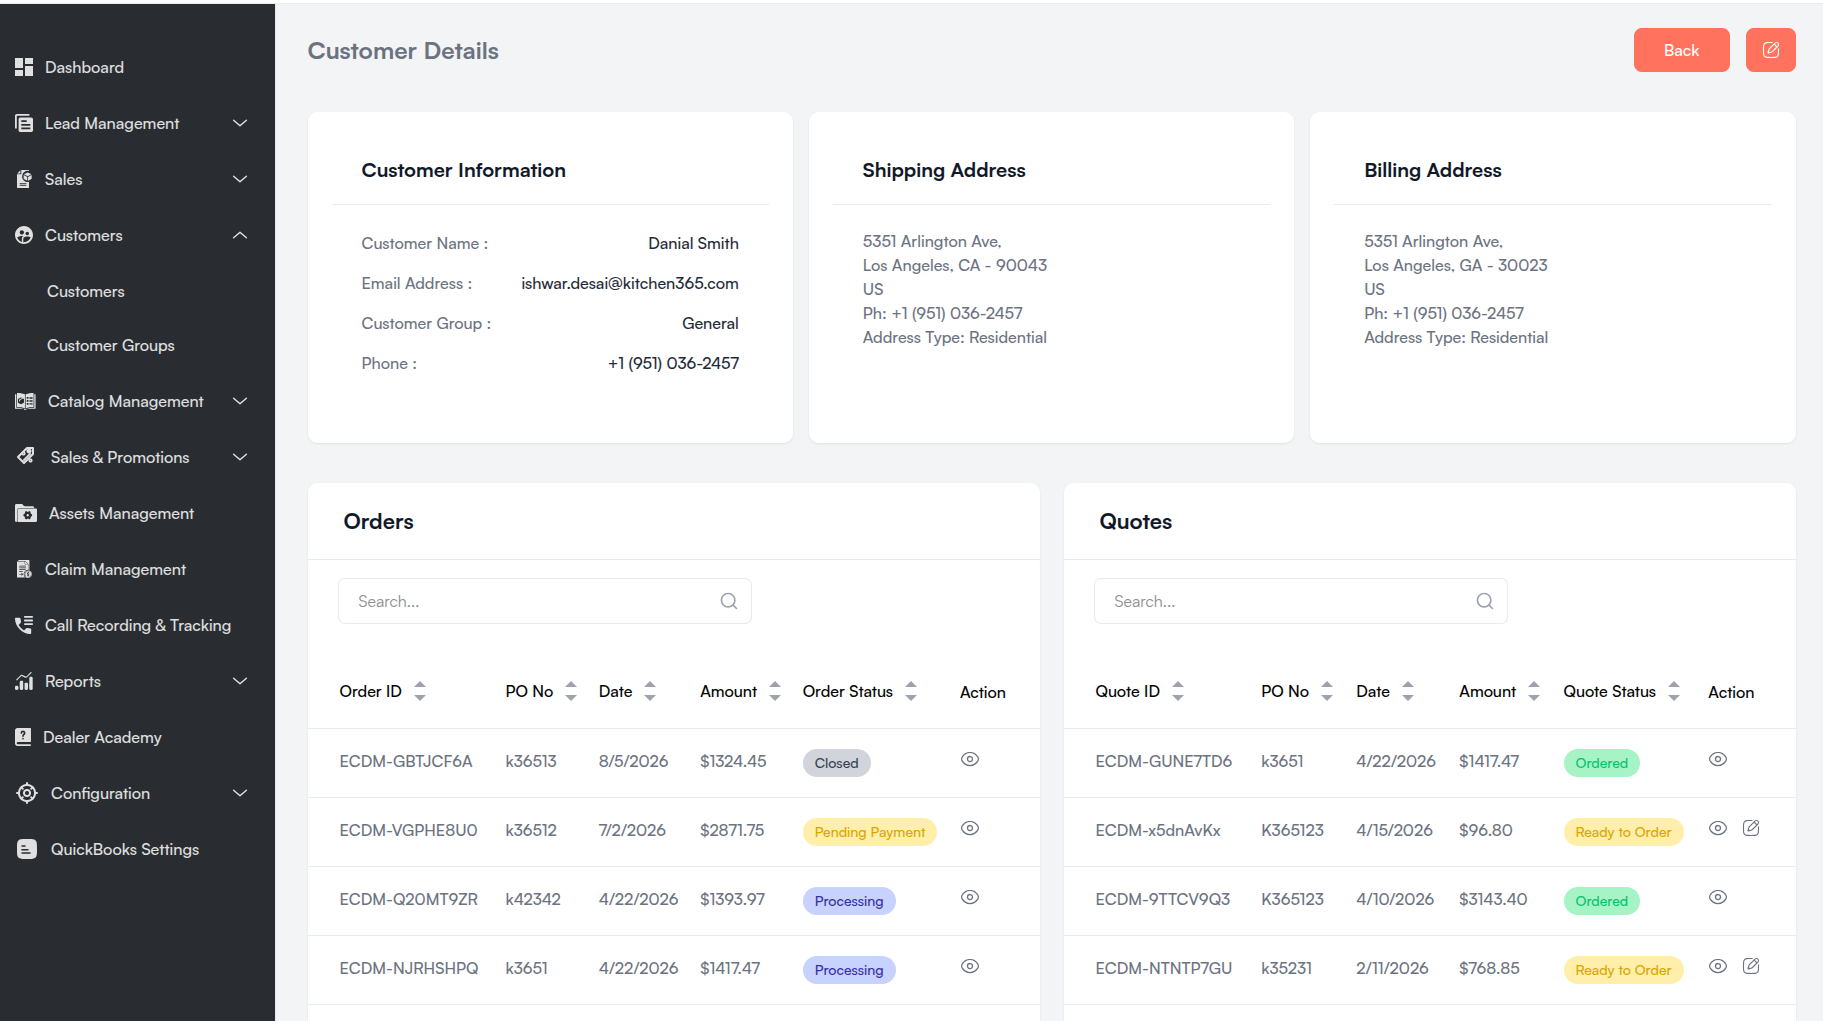This screenshot has width=1823, height=1021.
Task: Expand the Sales menu chevron
Action: click(x=240, y=179)
